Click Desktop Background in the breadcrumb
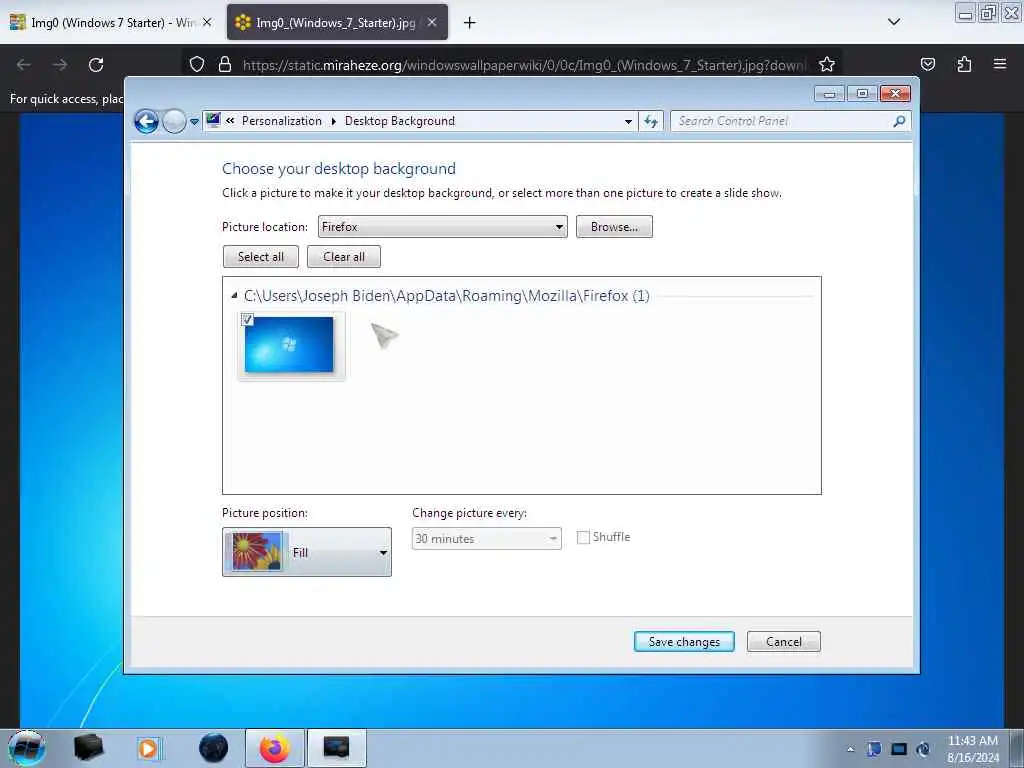 coord(400,121)
